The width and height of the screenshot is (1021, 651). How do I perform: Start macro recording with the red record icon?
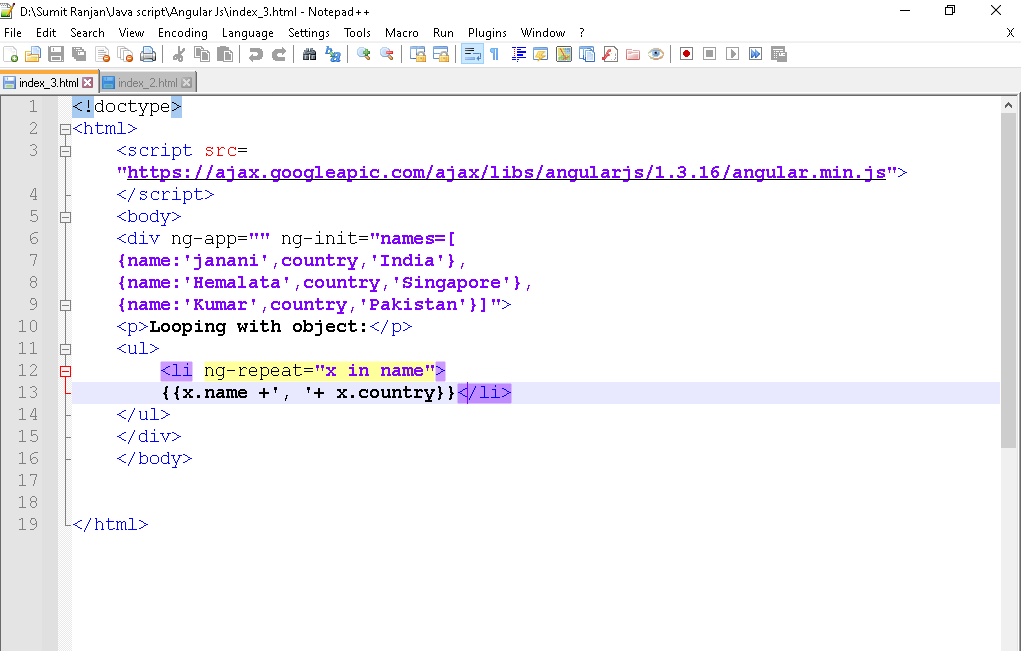coord(686,54)
